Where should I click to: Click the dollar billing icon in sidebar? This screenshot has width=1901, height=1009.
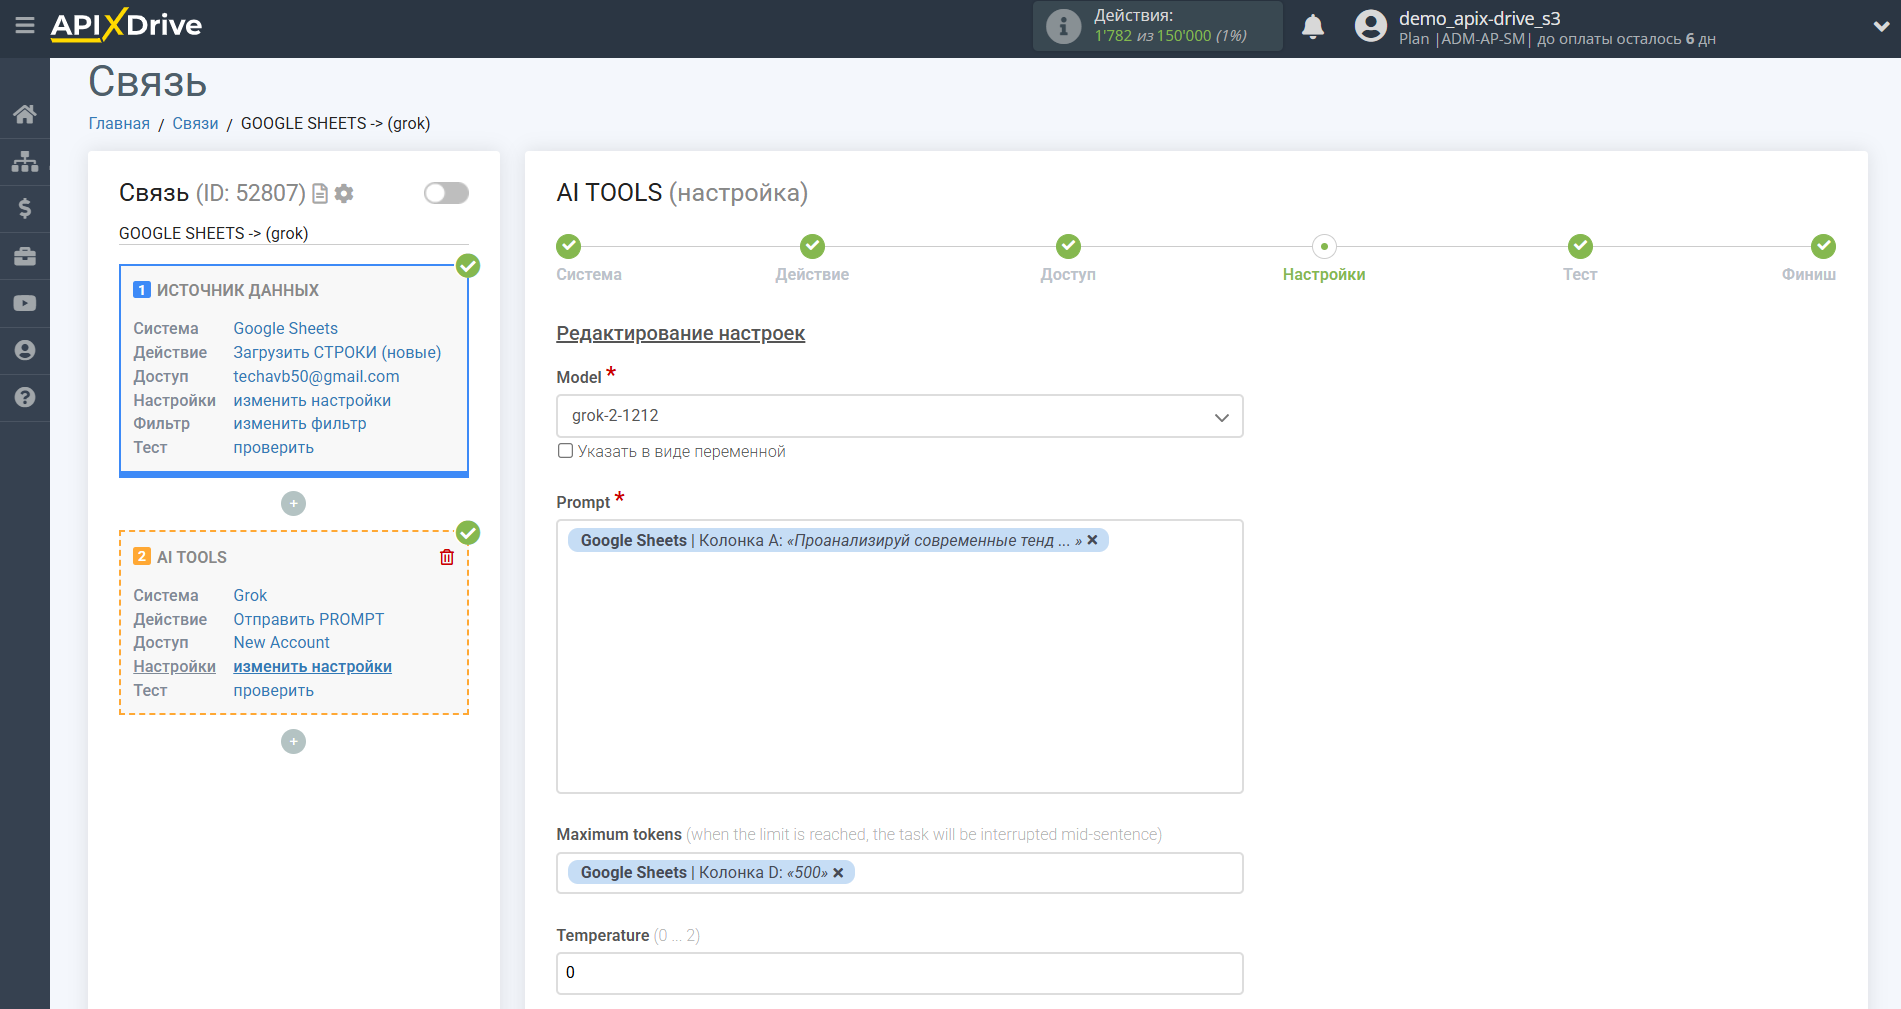24,208
